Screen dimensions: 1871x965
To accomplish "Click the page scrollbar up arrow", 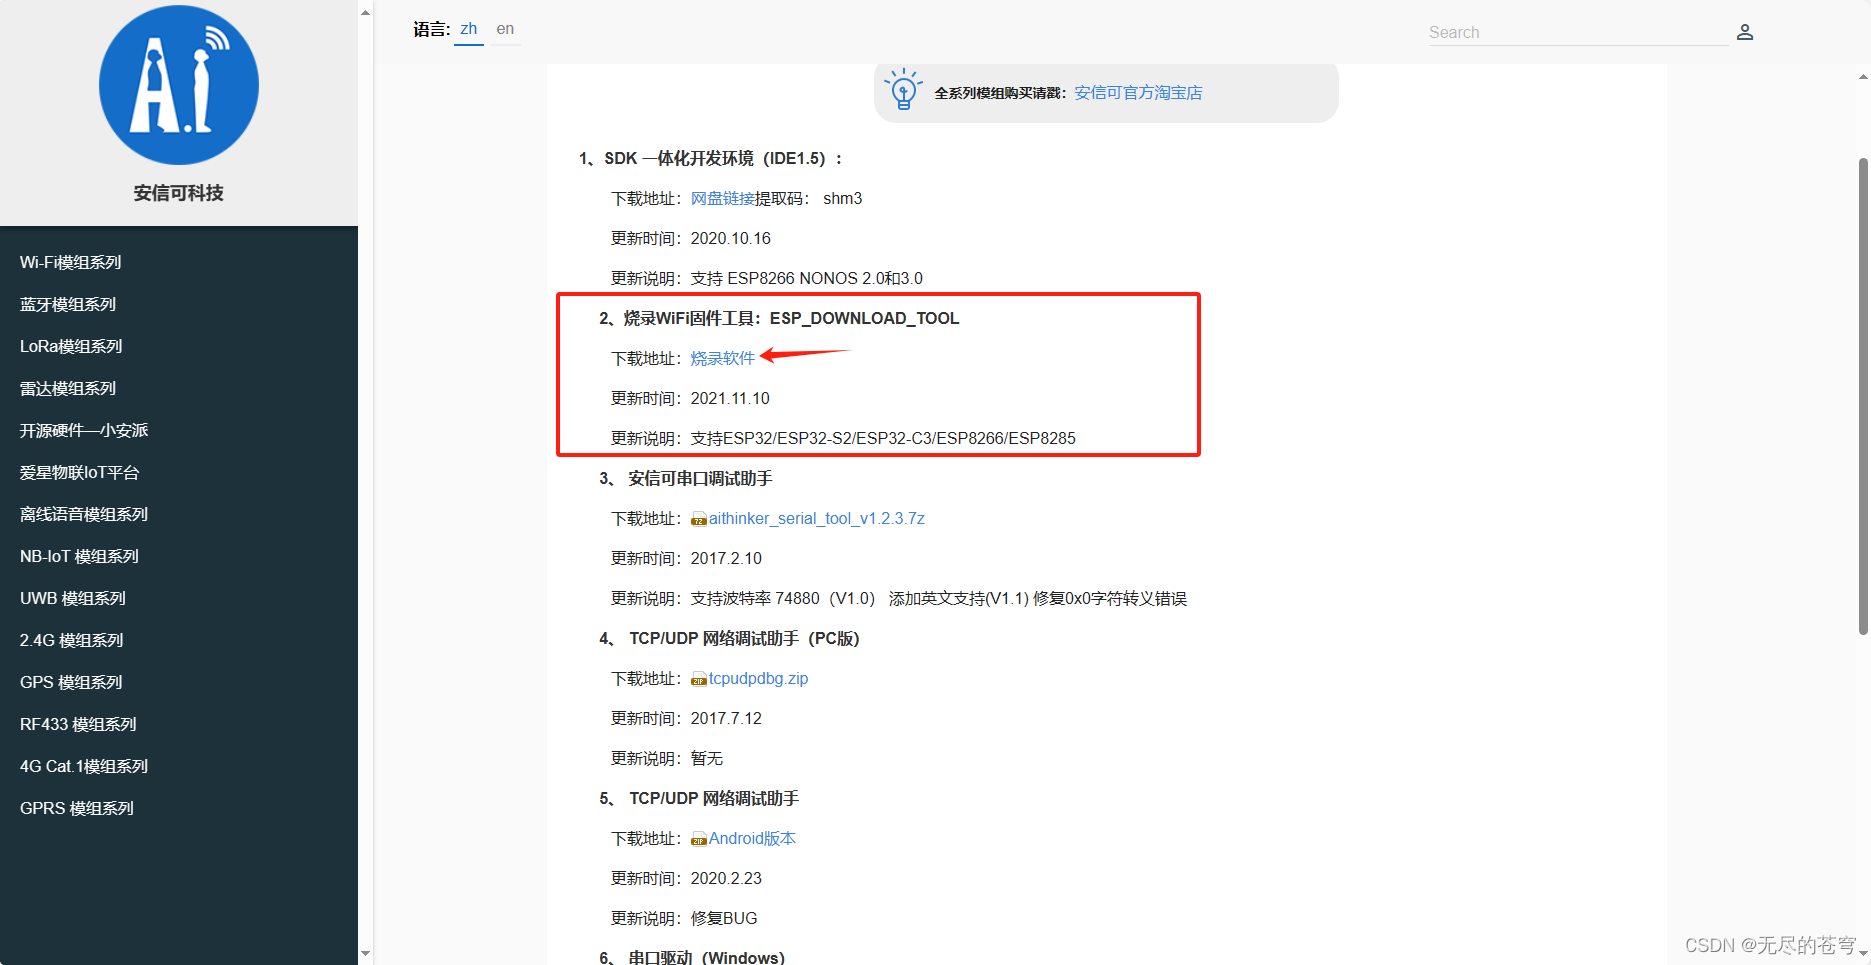I will pyautogui.click(x=1863, y=76).
